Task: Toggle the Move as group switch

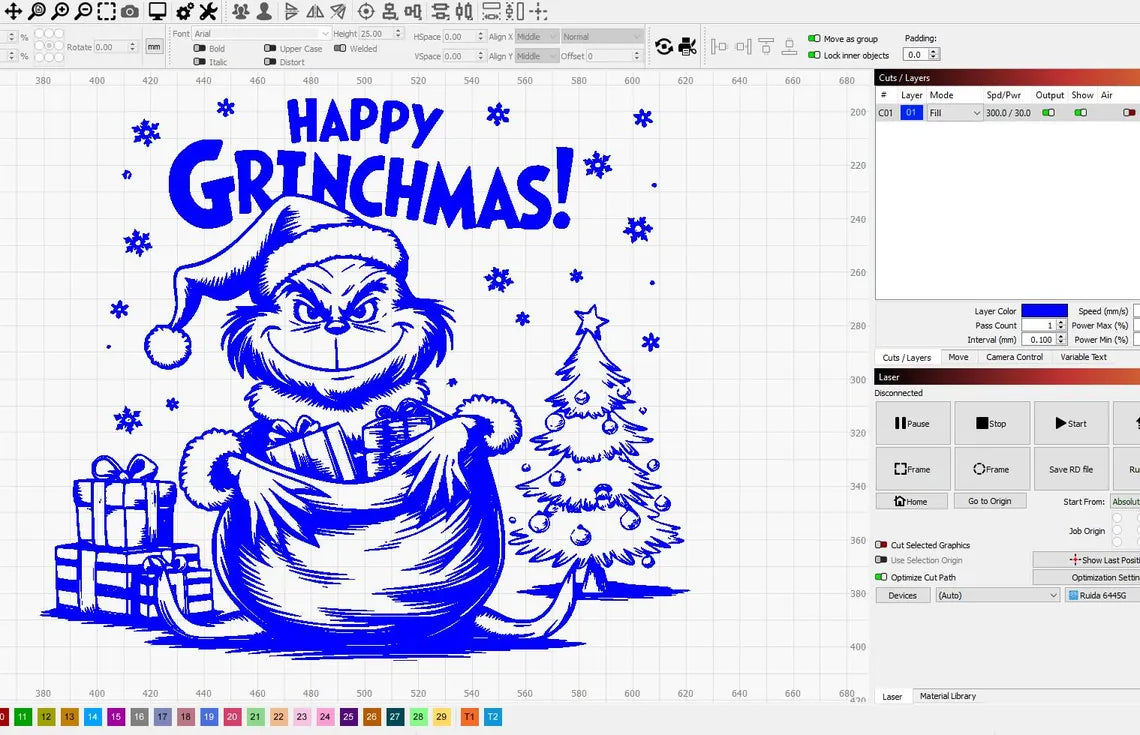Action: point(814,39)
